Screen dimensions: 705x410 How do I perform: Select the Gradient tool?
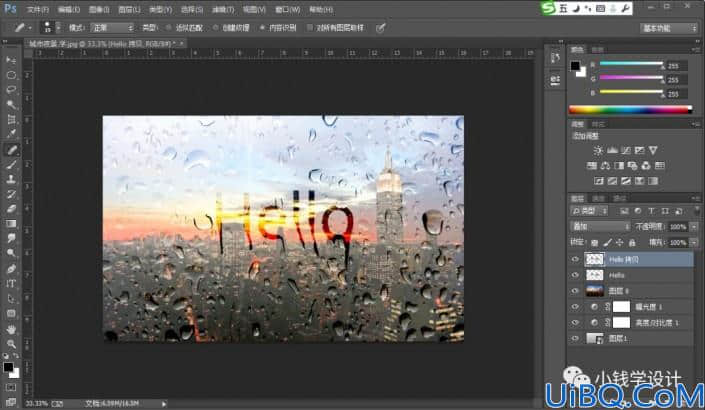(11, 224)
